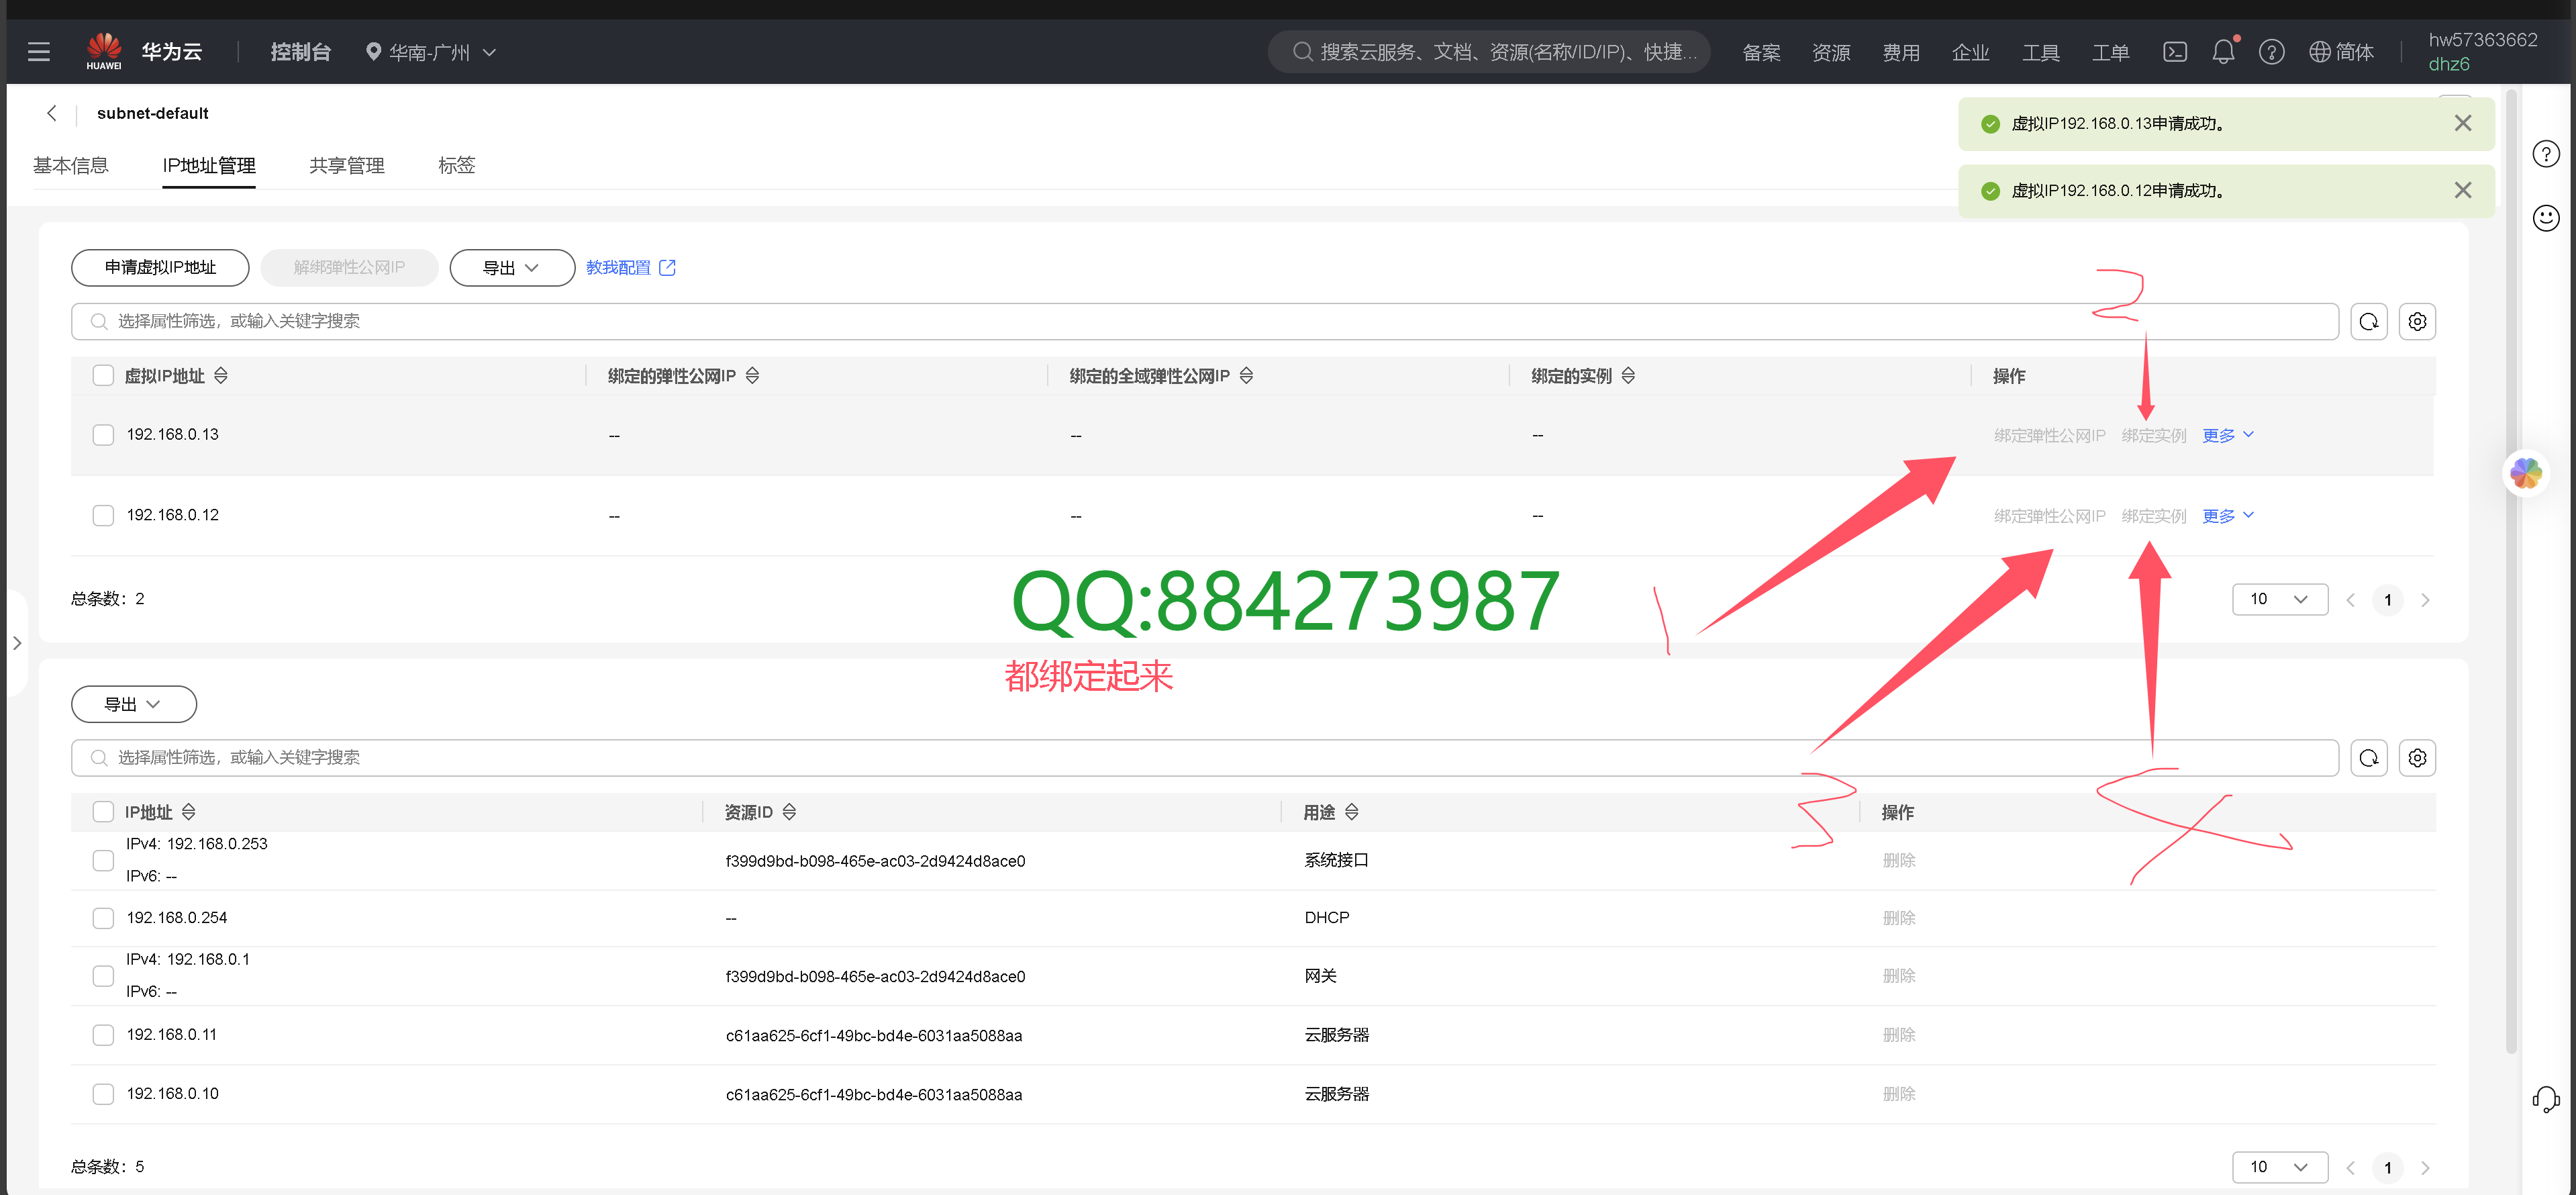This screenshot has height=1195, width=2576.
Task: Focus the lower IP table filter field
Action: coord(1204,758)
